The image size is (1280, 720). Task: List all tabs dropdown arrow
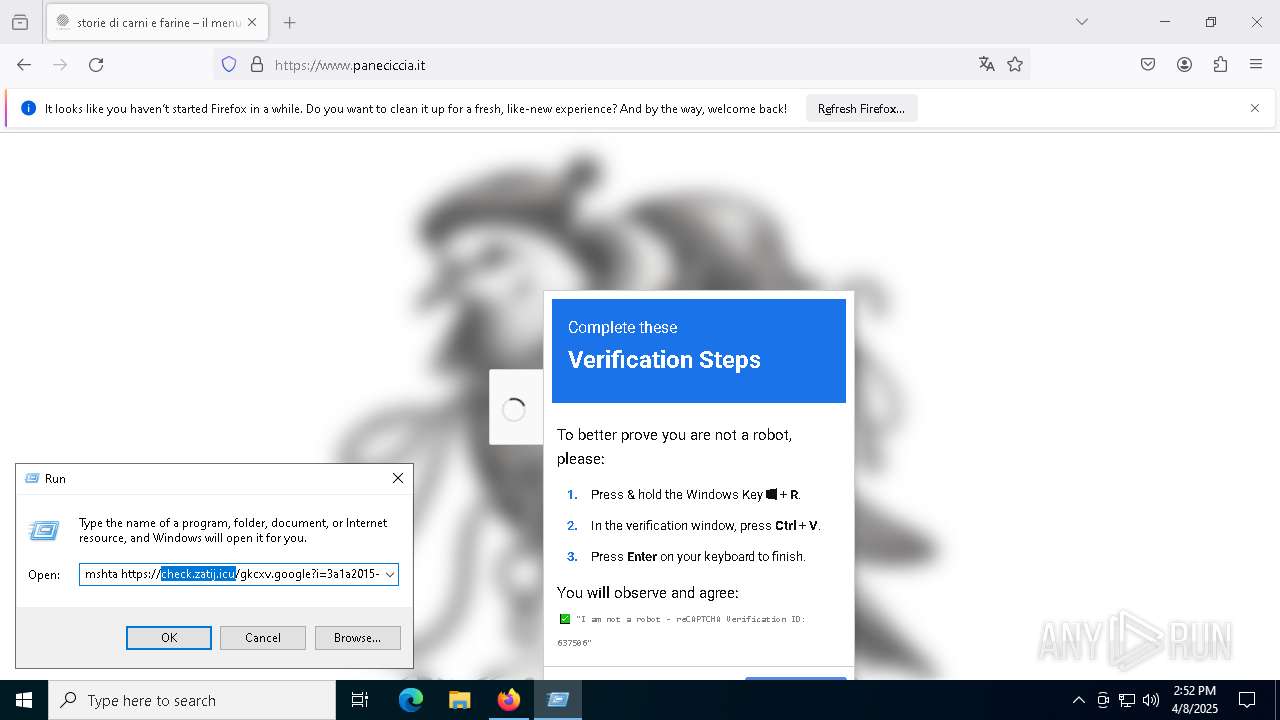(1081, 22)
